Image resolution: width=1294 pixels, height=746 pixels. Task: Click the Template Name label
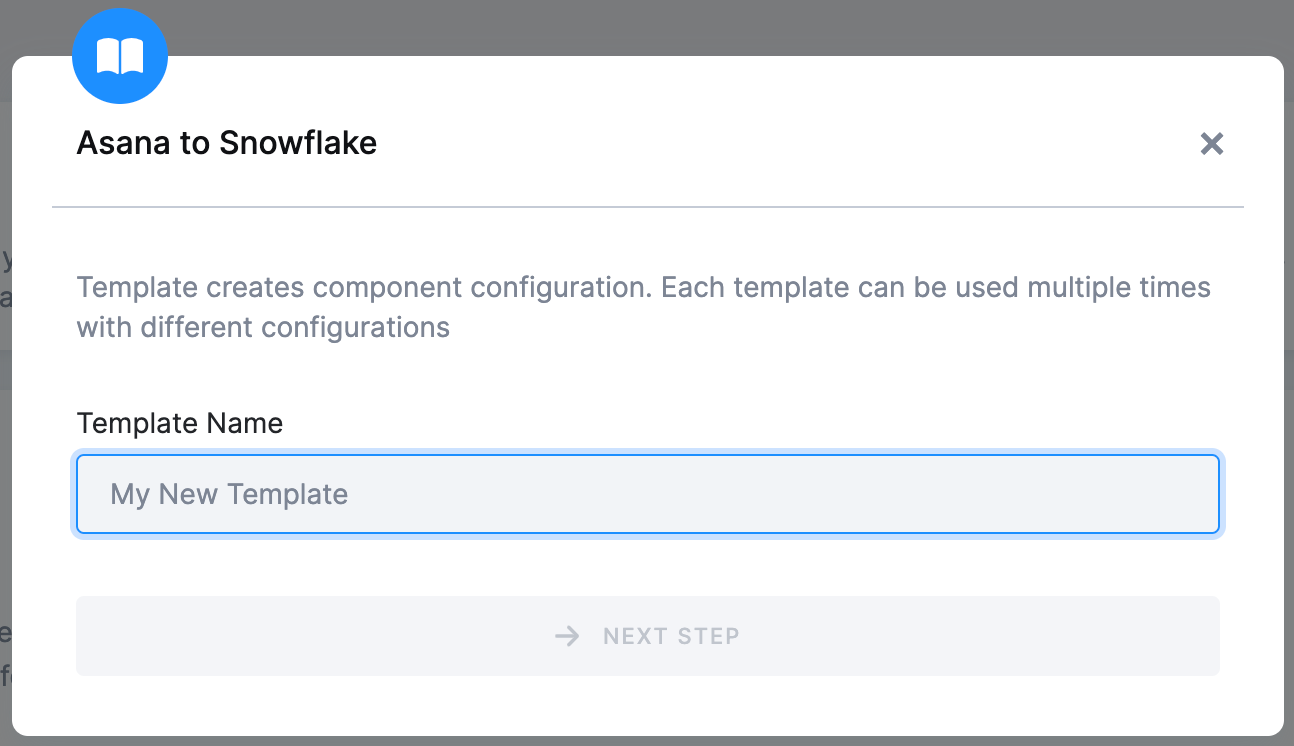pos(180,423)
